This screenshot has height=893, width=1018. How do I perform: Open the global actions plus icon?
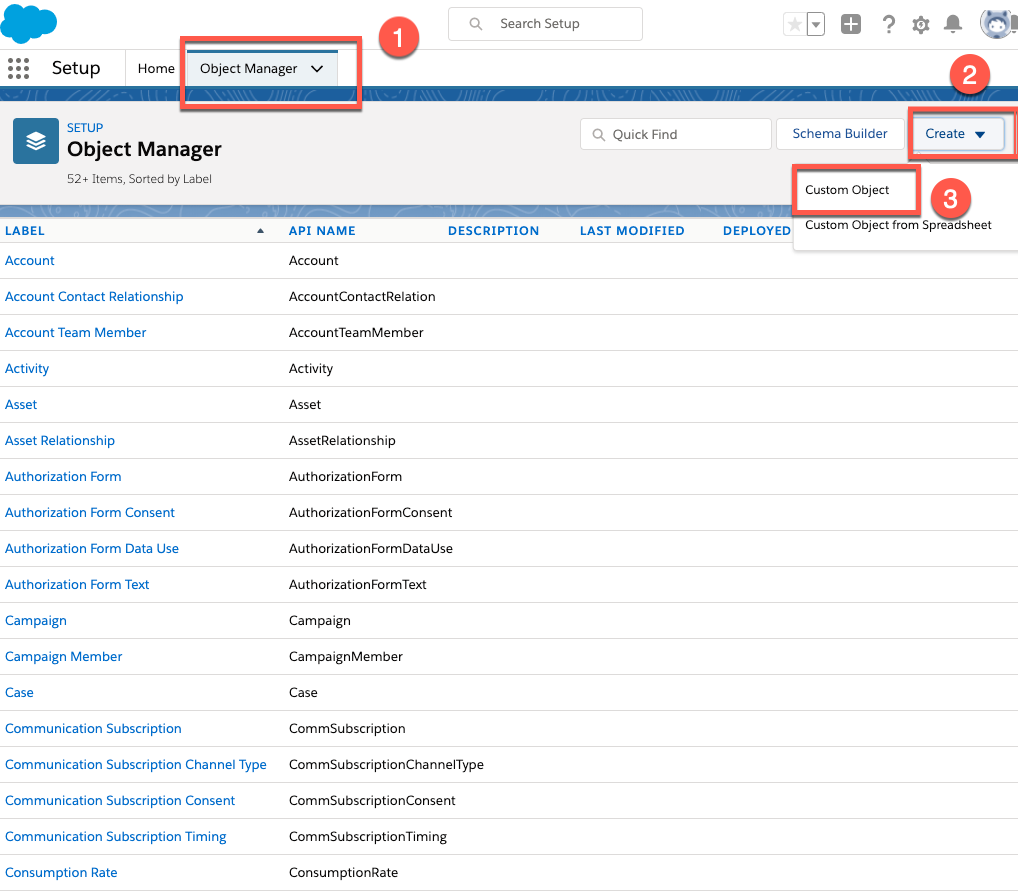[850, 25]
